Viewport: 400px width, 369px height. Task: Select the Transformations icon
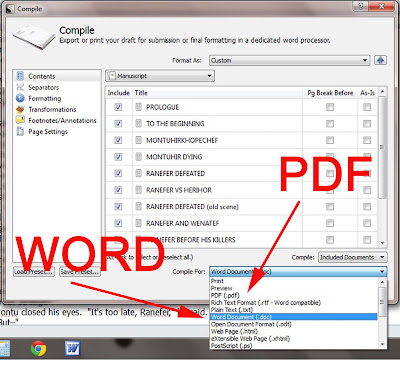20,109
